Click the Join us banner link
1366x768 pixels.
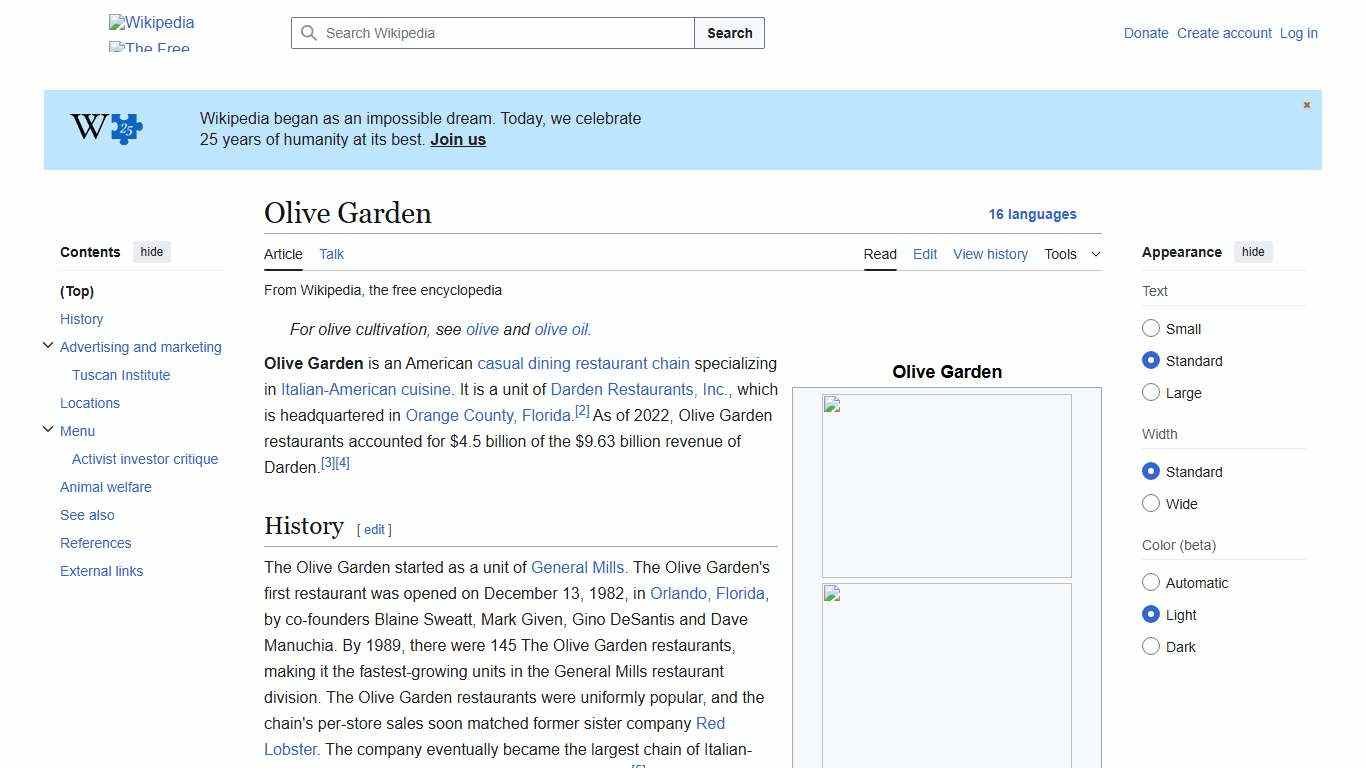[x=457, y=139]
